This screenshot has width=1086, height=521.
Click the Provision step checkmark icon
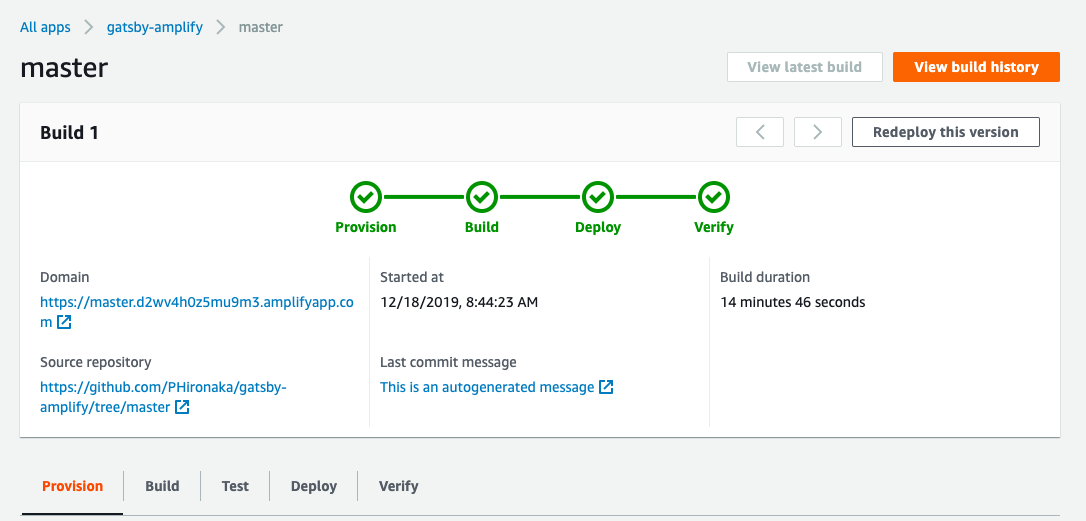pyautogui.click(x=366, y=197)
